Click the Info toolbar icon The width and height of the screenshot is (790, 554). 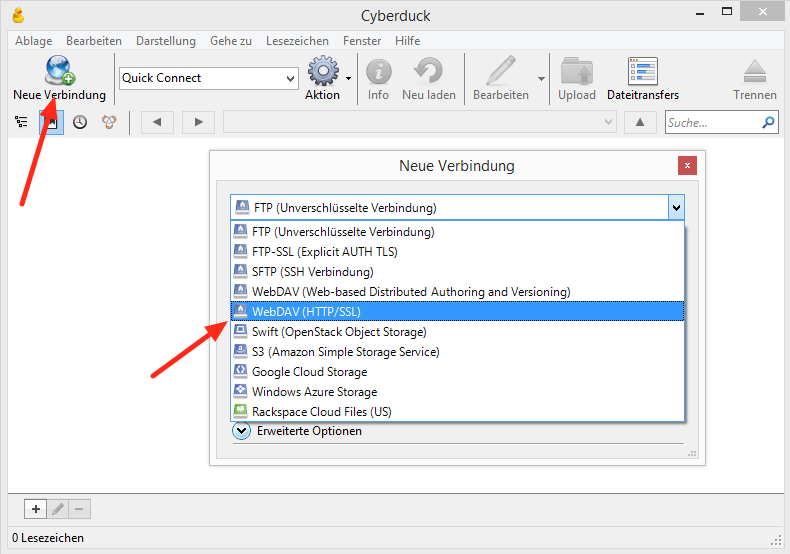pyautogui.click(x=378, y=71)
